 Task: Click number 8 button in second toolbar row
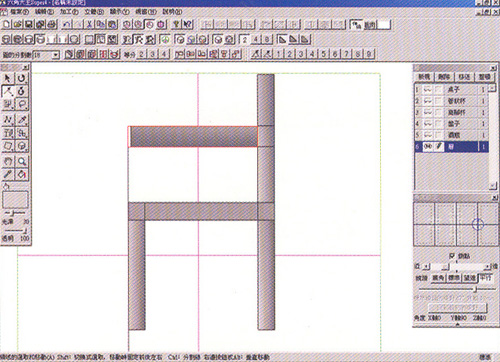pyautogui.click(x=267, y=40)
